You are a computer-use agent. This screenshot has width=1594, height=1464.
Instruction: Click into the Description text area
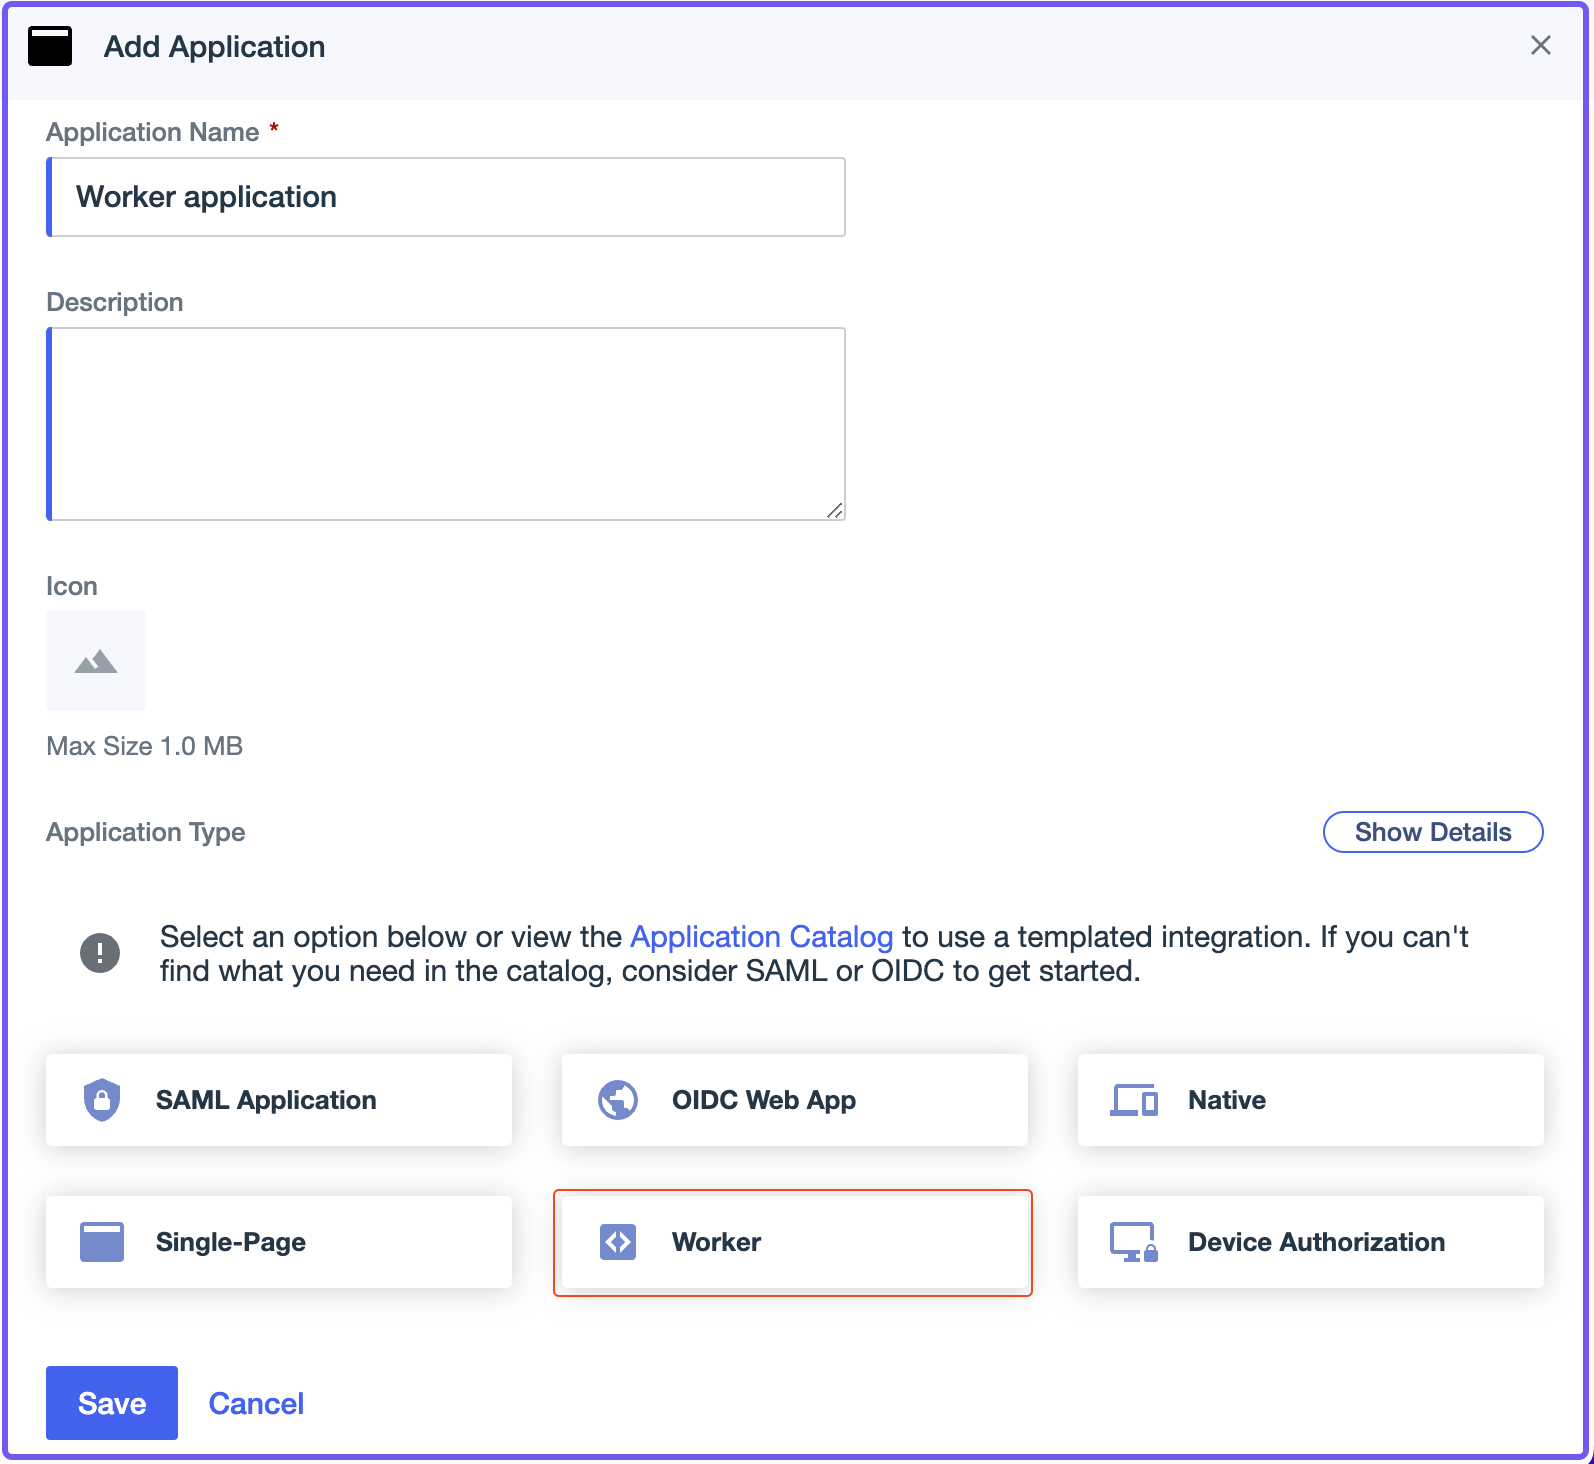pos(447,423)
